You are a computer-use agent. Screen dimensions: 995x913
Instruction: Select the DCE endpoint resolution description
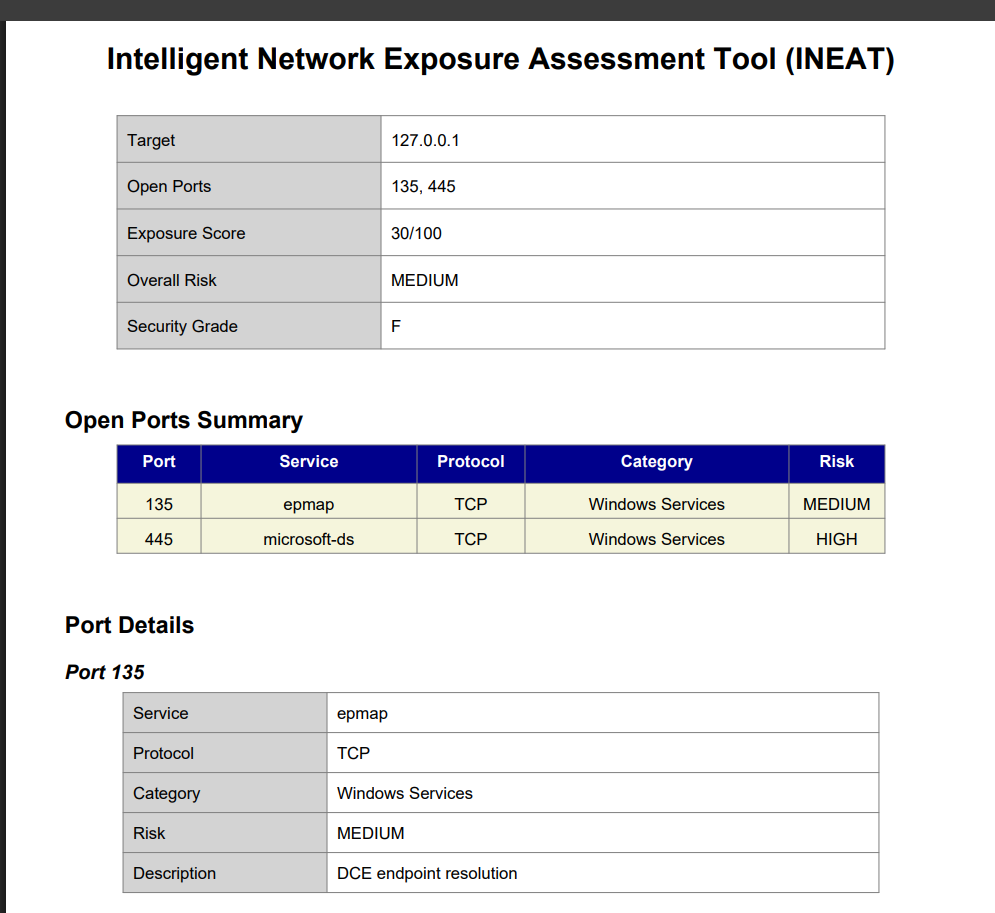(427, 873)
